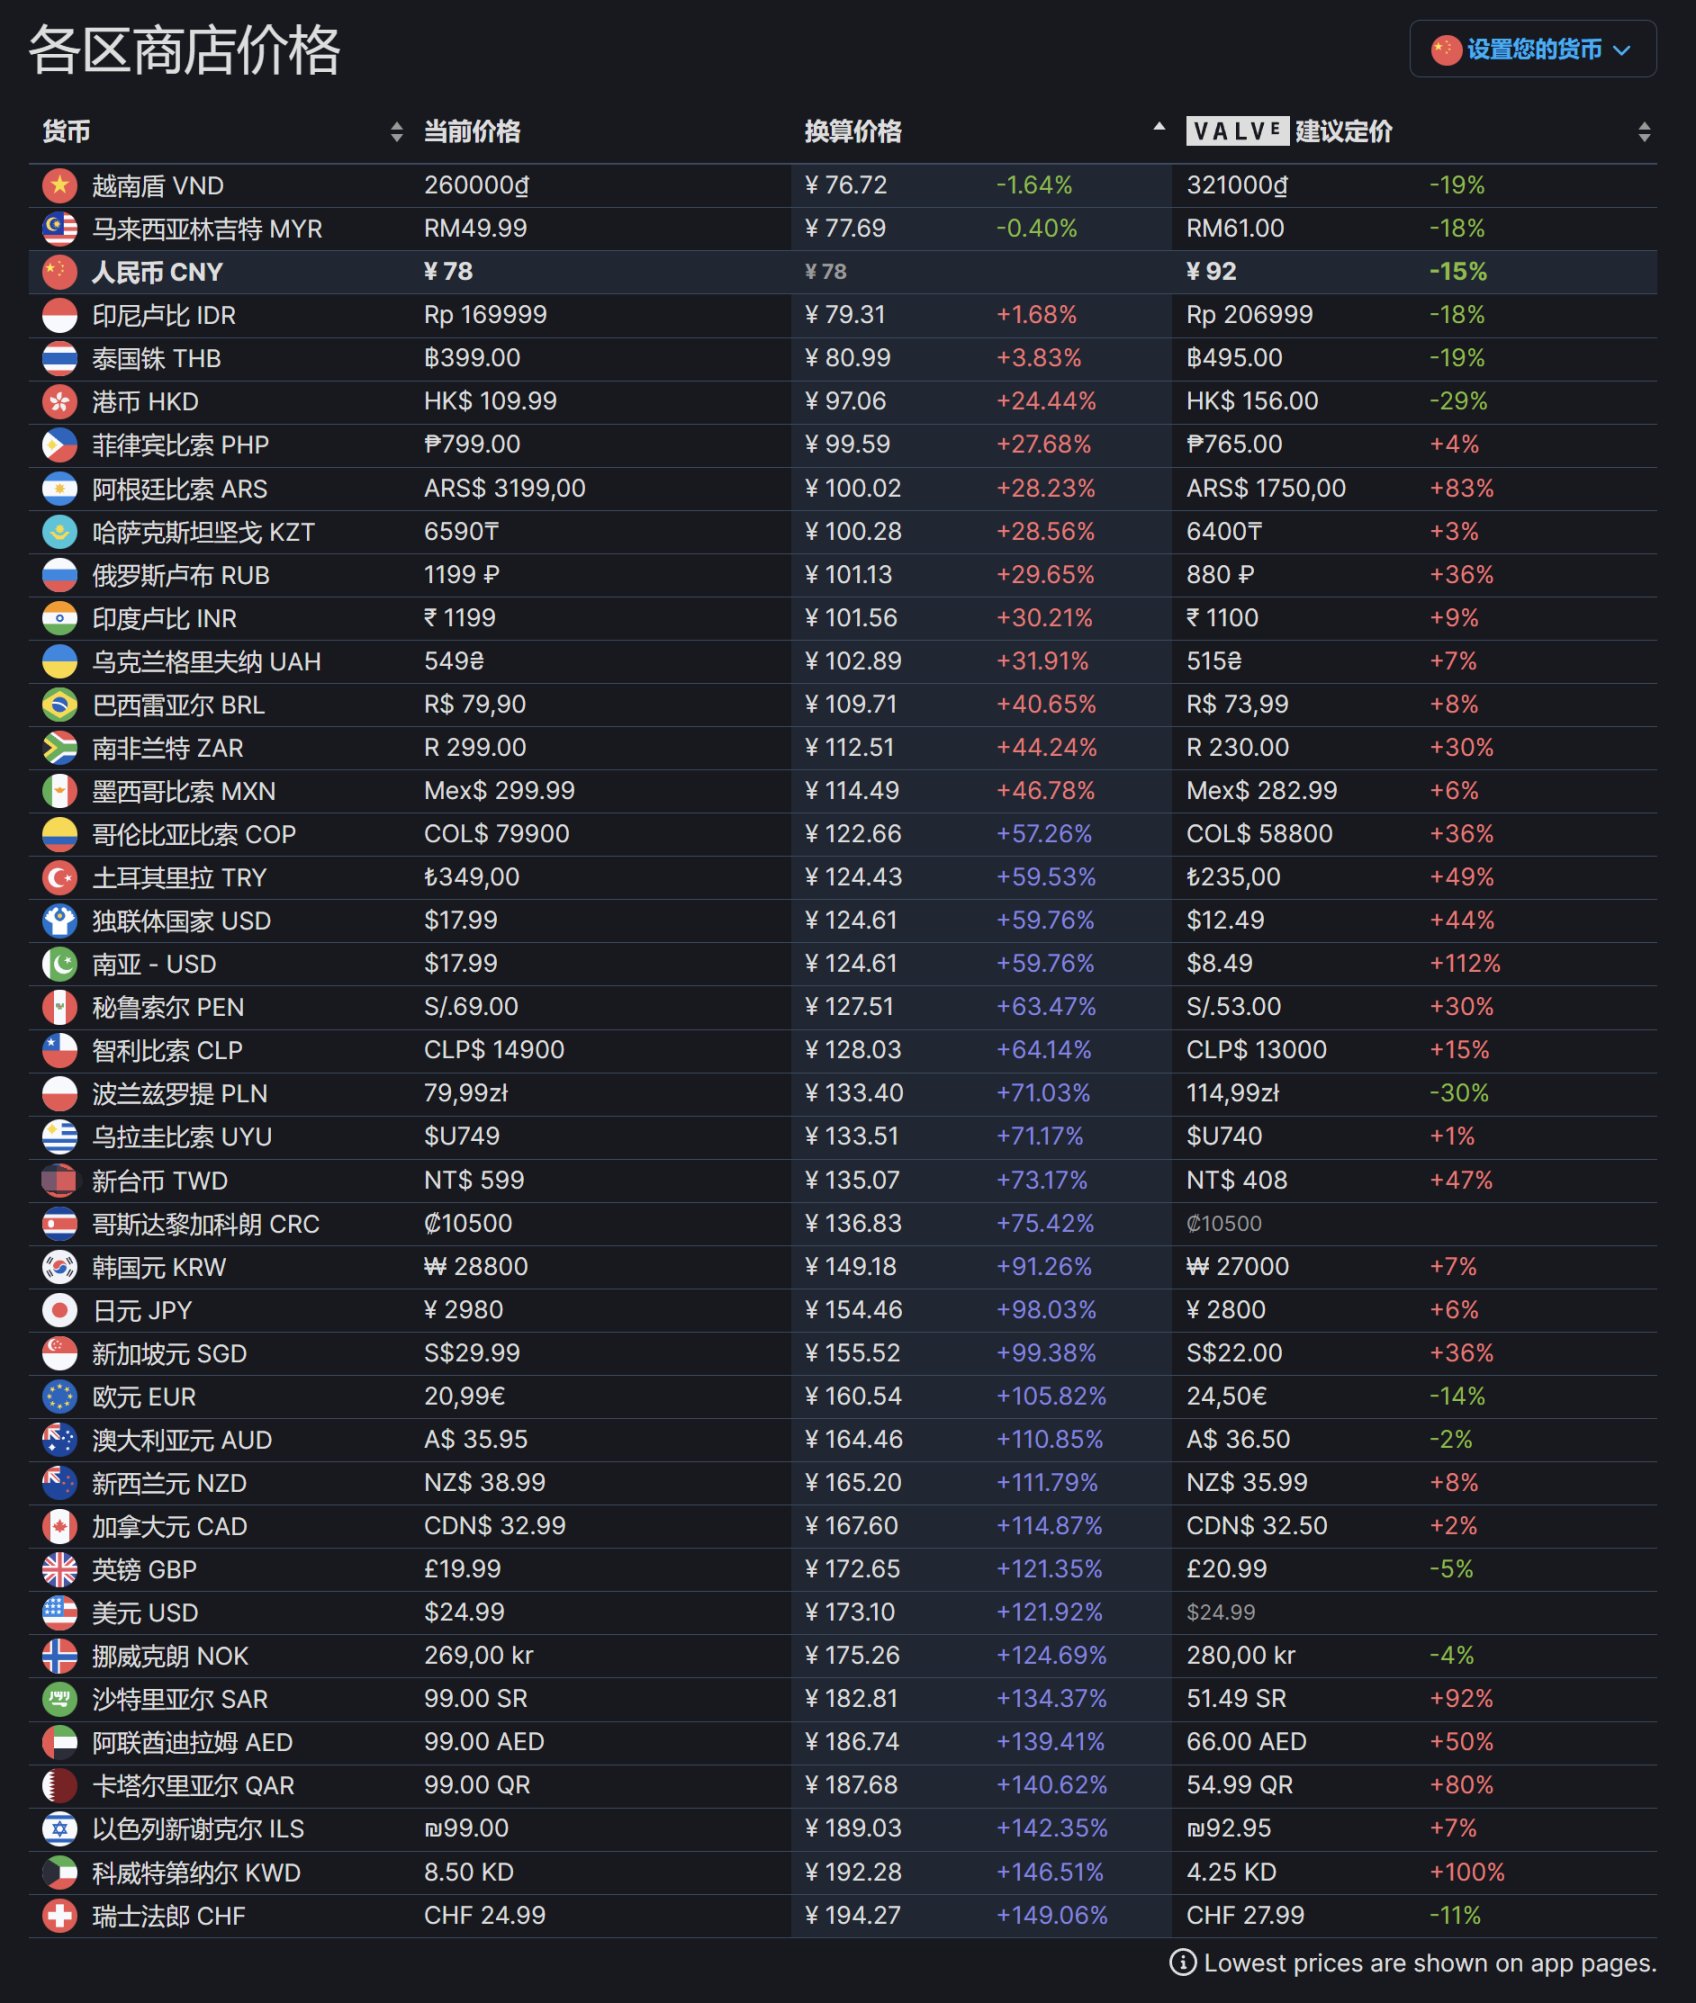Click the Argentina flag icon for ARS
1696x2003 pixels.
coord(60,488)
